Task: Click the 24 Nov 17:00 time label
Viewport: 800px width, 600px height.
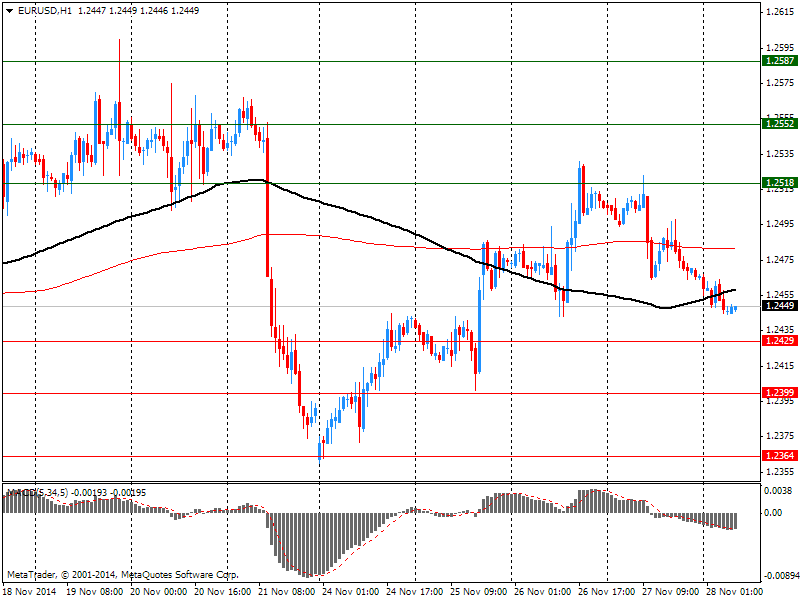Action: click(414, 592)
